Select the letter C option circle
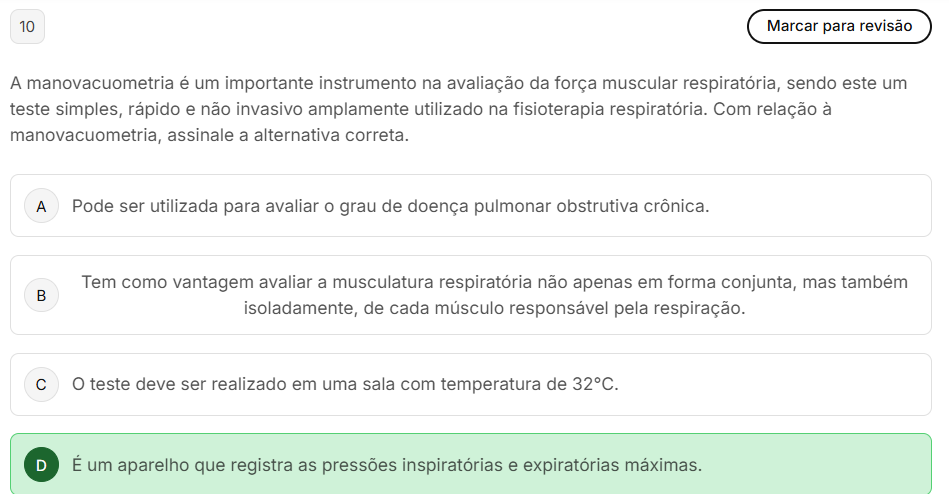Viewport: 949px width, 494px height. coord(41,384)
